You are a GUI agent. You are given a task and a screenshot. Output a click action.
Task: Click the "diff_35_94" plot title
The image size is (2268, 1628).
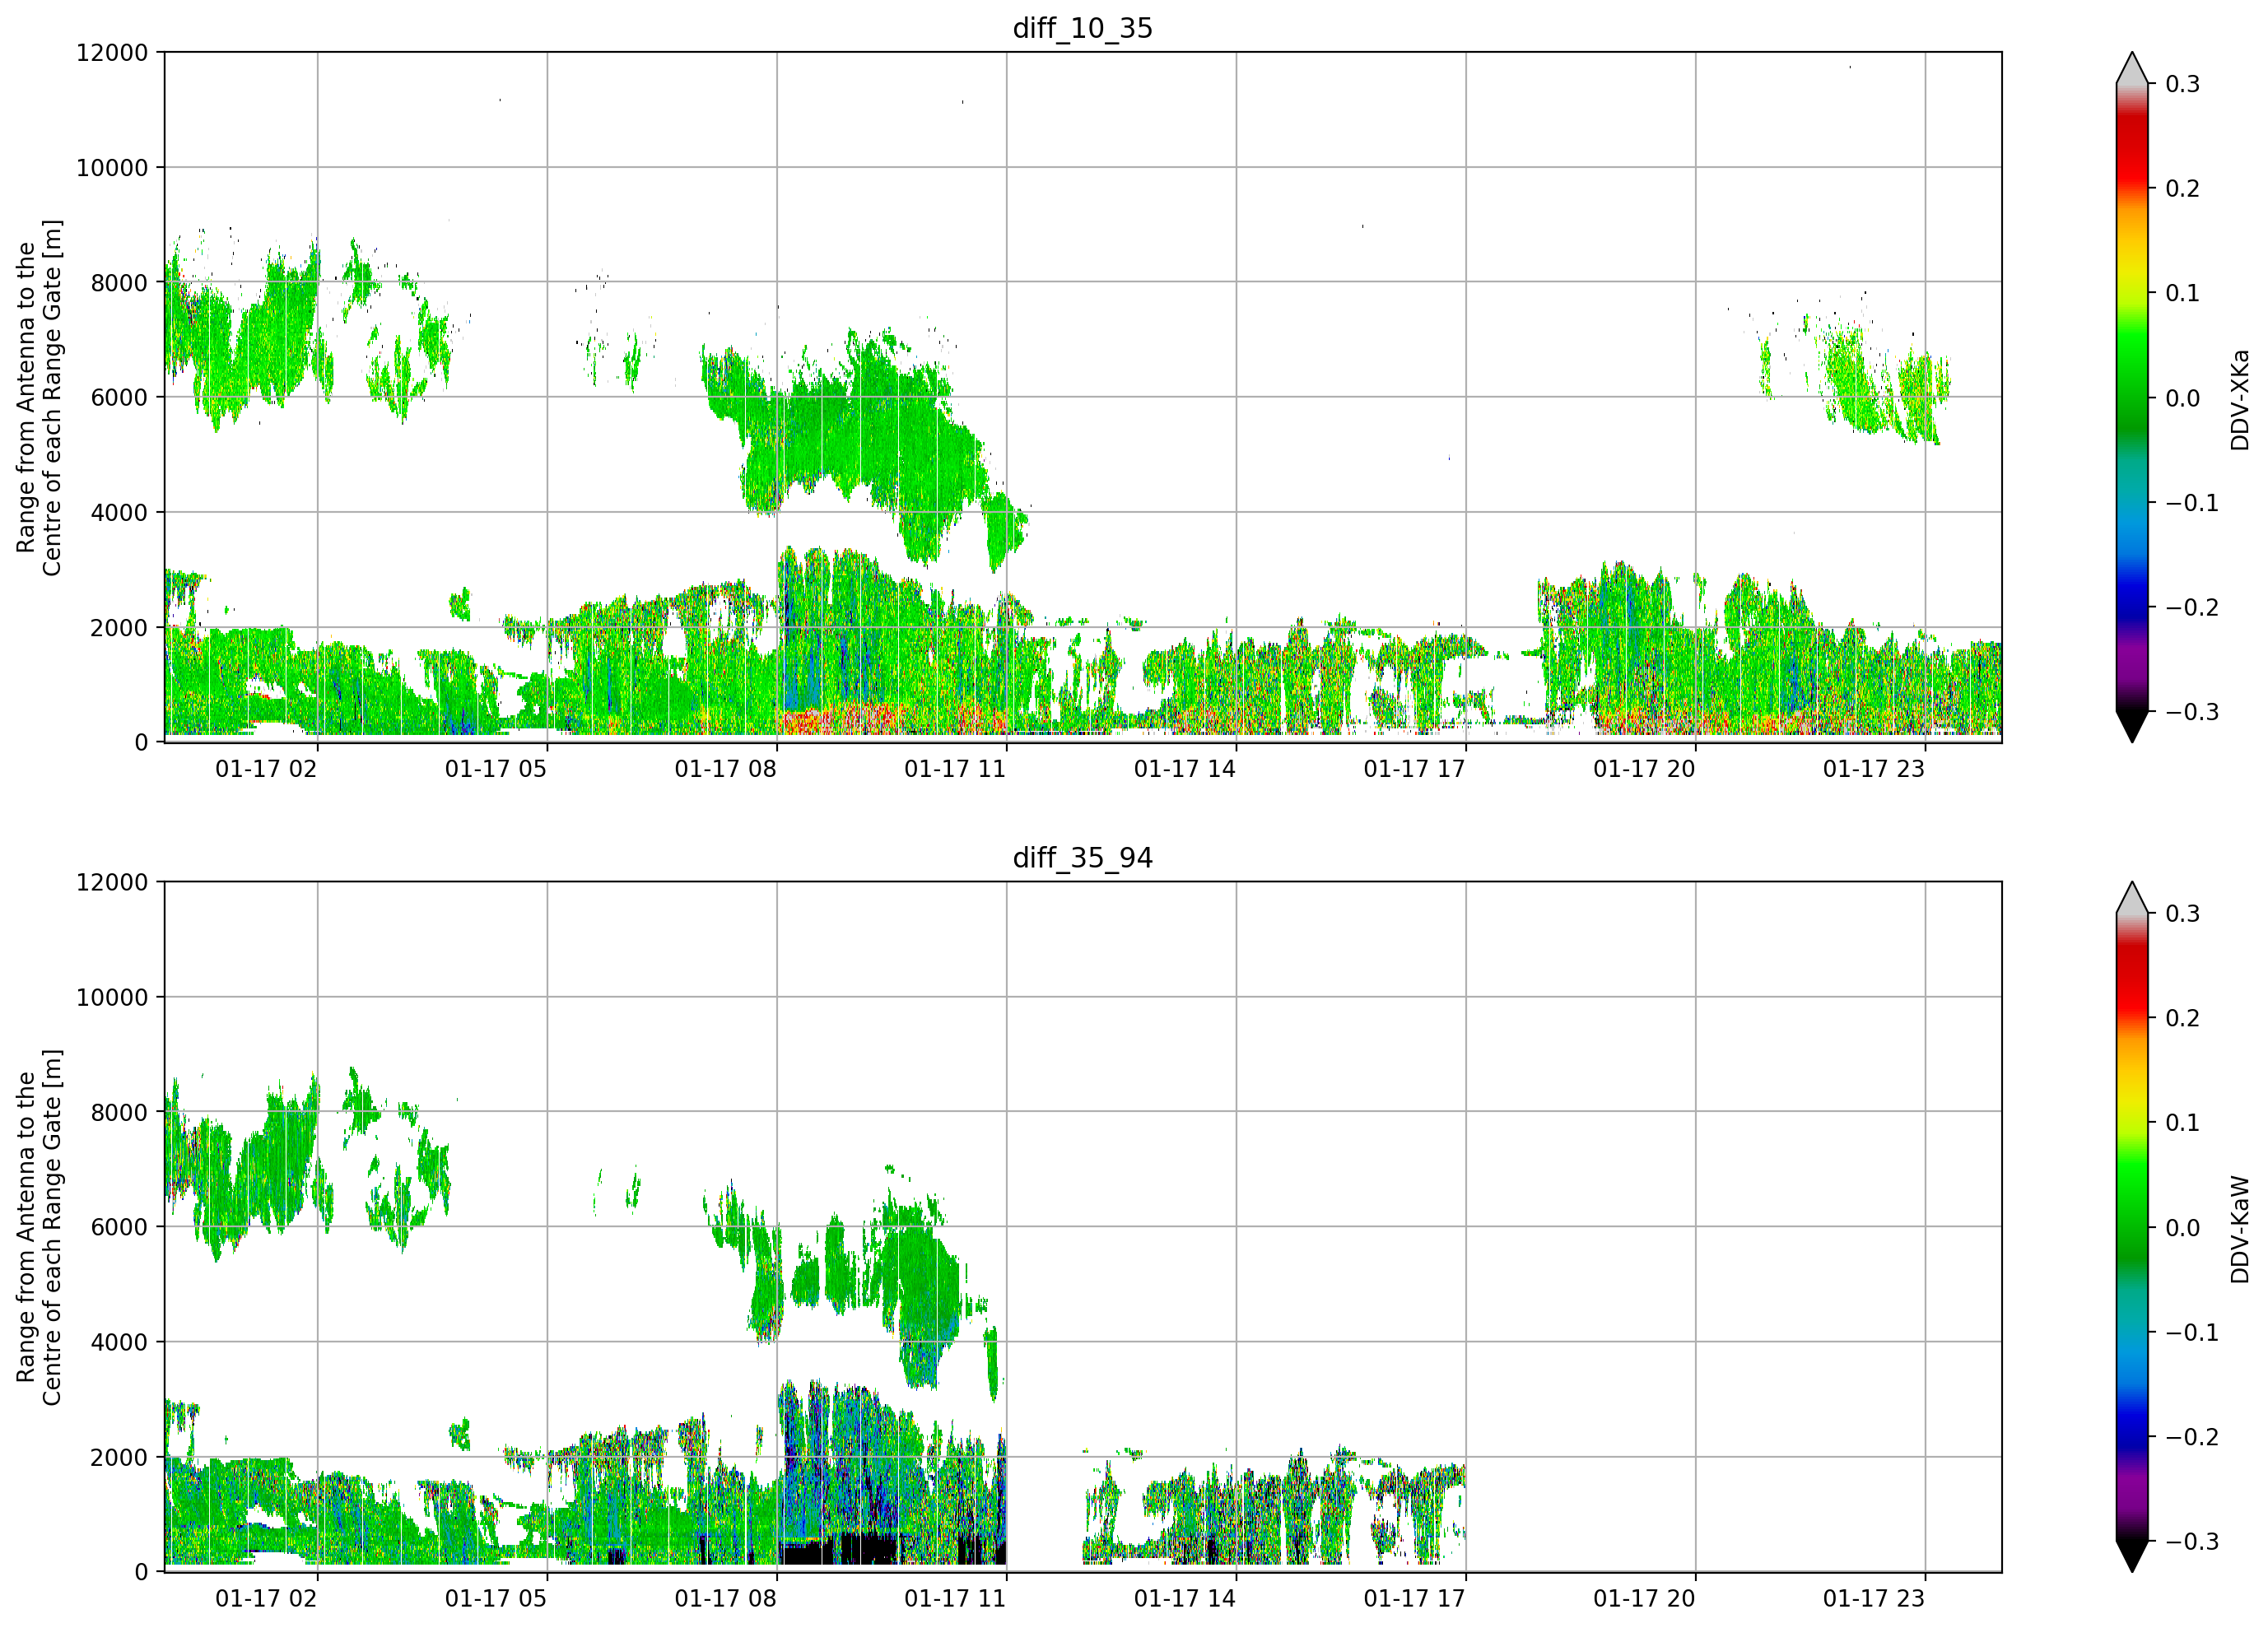1083,858
